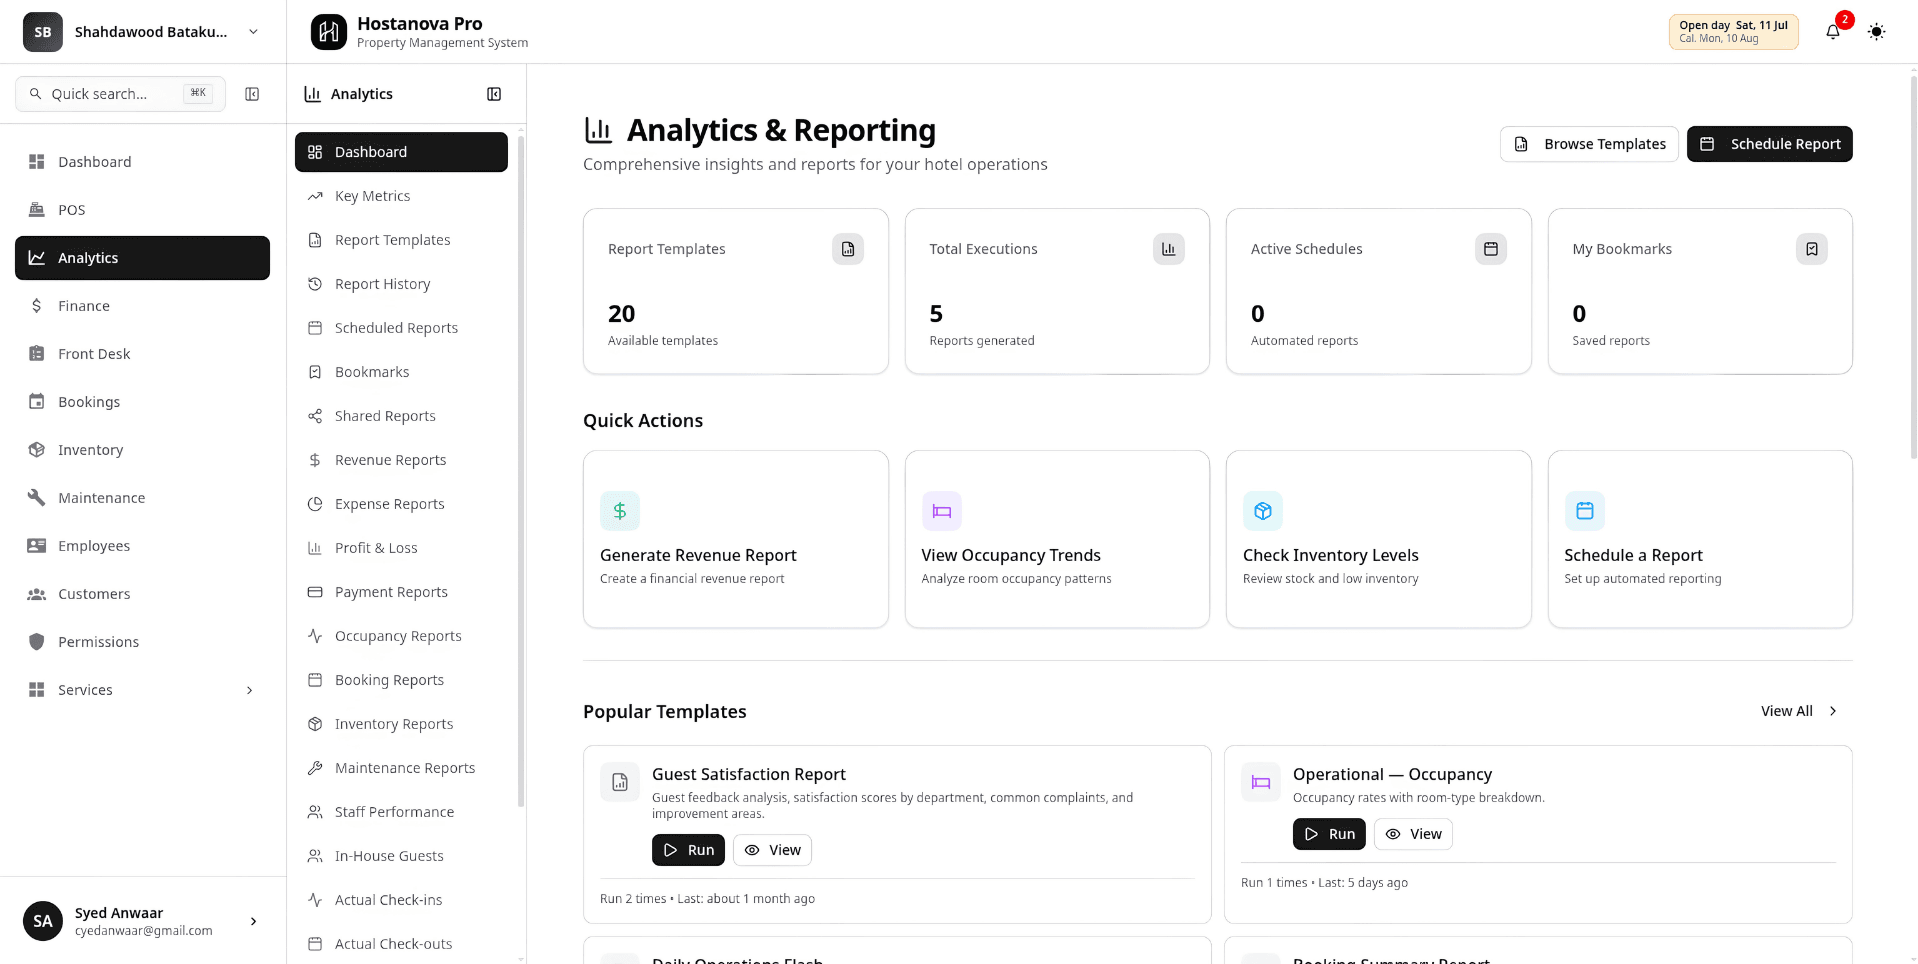Click the Open day date badge
1918x964 pixels.
pos(1733,32)
